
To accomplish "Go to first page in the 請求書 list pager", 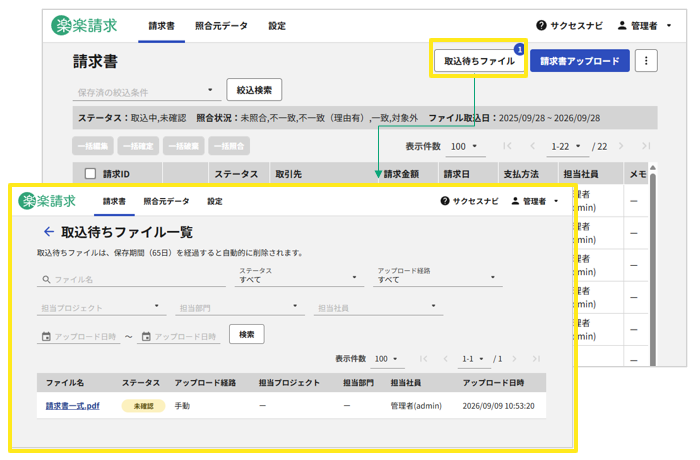I will coord(507,146).
